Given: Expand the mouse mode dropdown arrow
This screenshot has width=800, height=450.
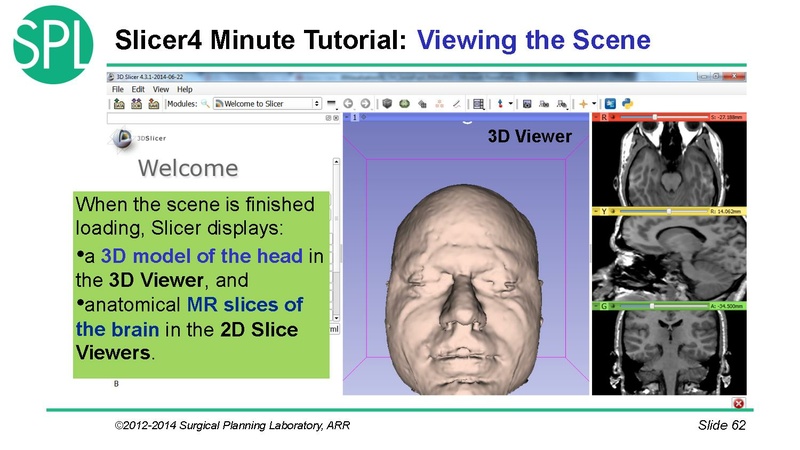Looking at the screenshot, I should pyautogui.click(x=510, y=104).
